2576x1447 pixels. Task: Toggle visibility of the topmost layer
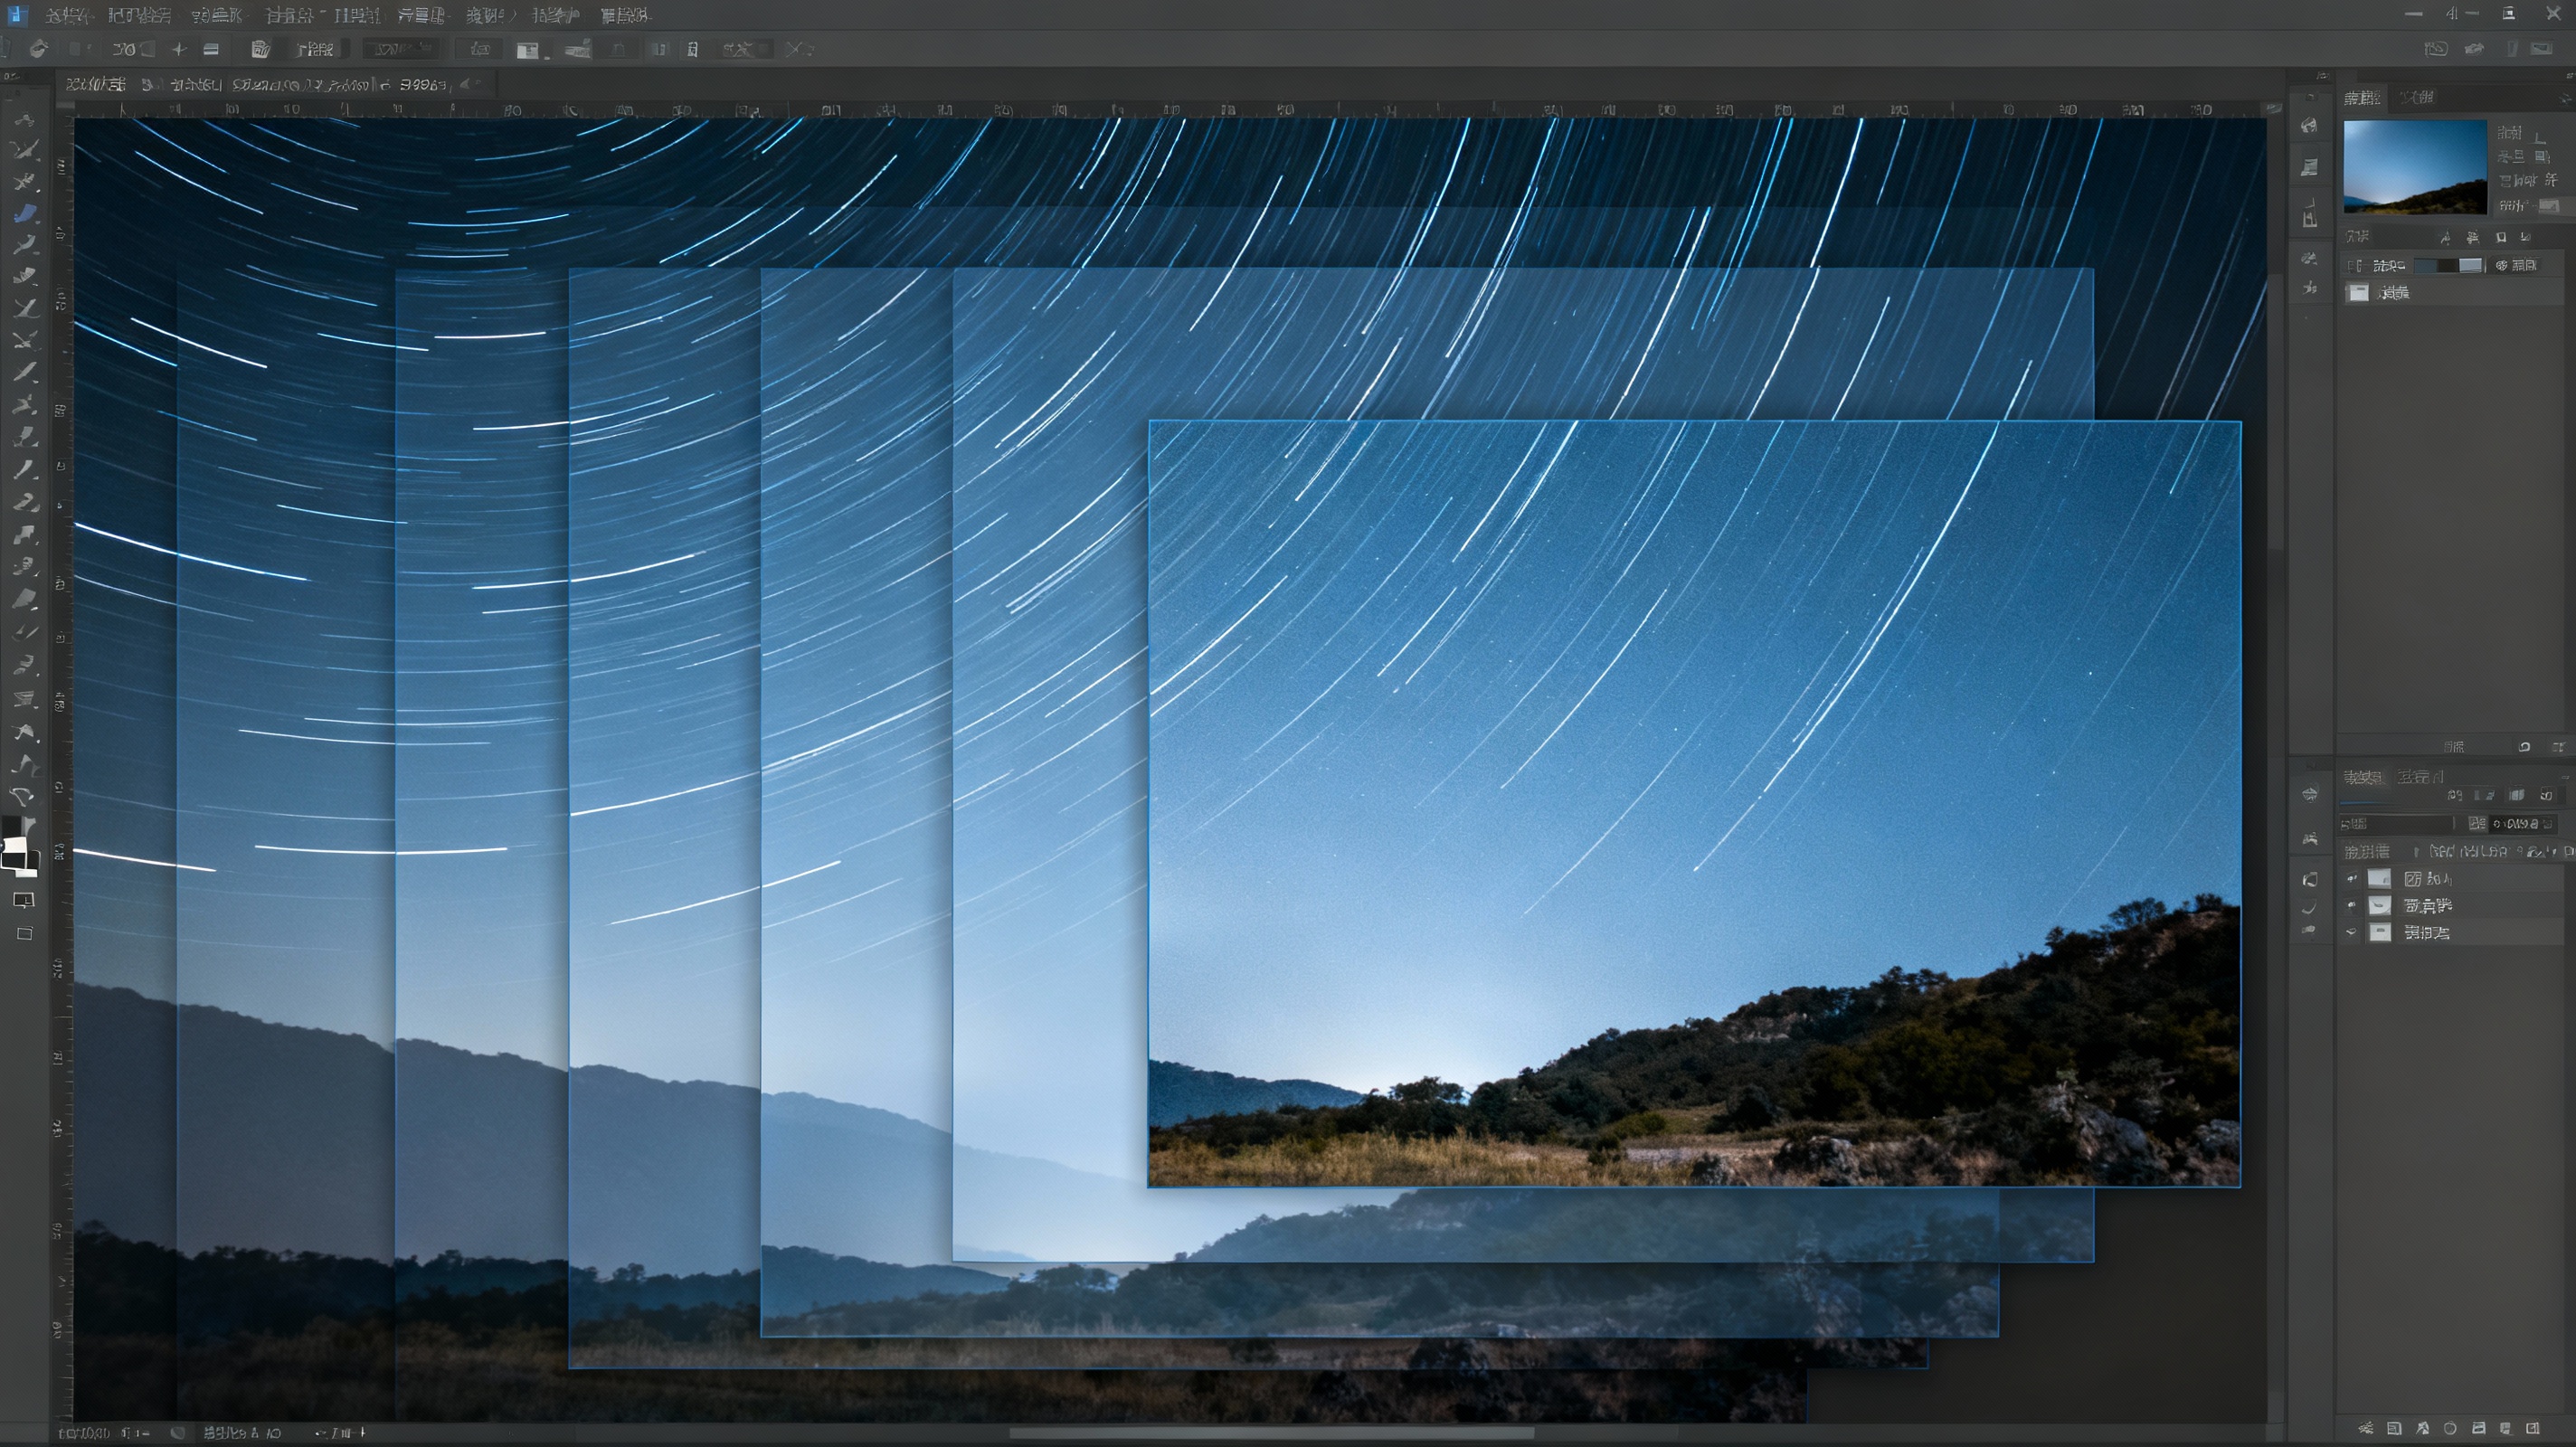coord(2352,878)
